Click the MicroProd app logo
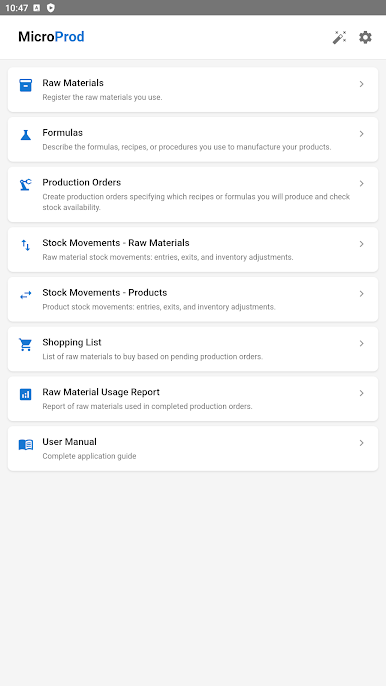Image resolution: width=386 pixels, height=686 pixels. pyautogui.click(x=51, y=37)
